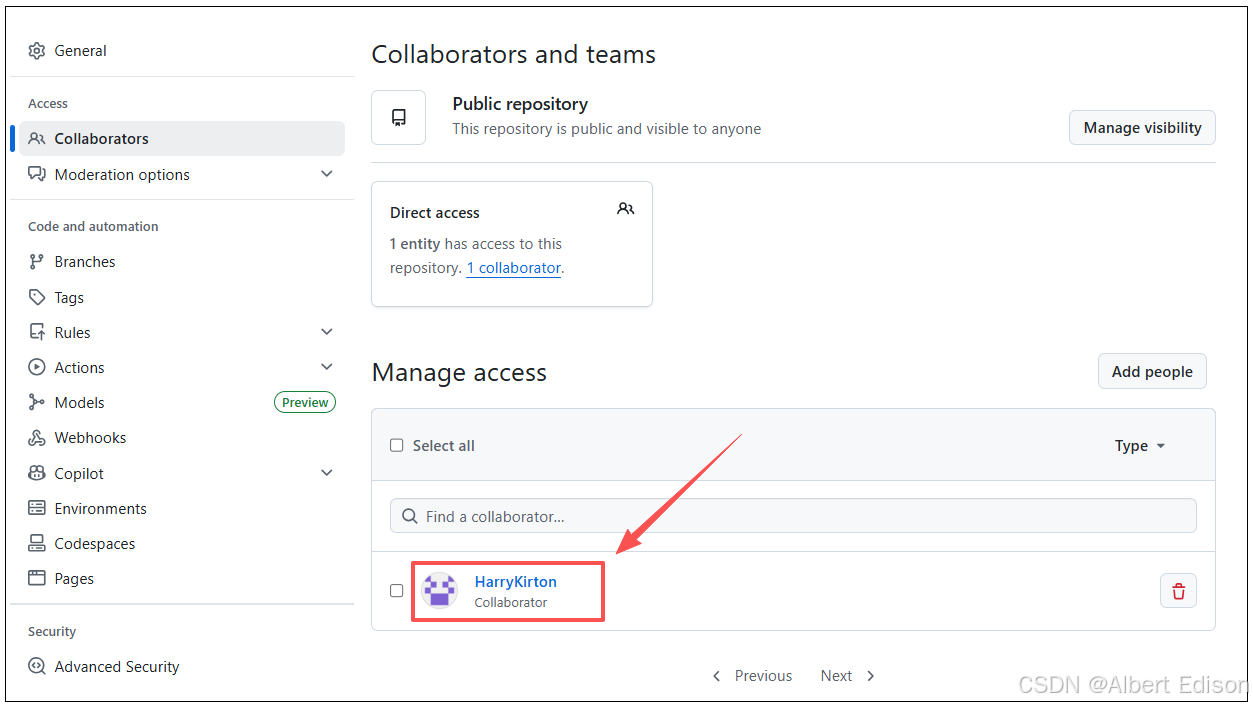The image size is (1253, 706).
Task: Click the General gear icon
Action: [37, 51]
